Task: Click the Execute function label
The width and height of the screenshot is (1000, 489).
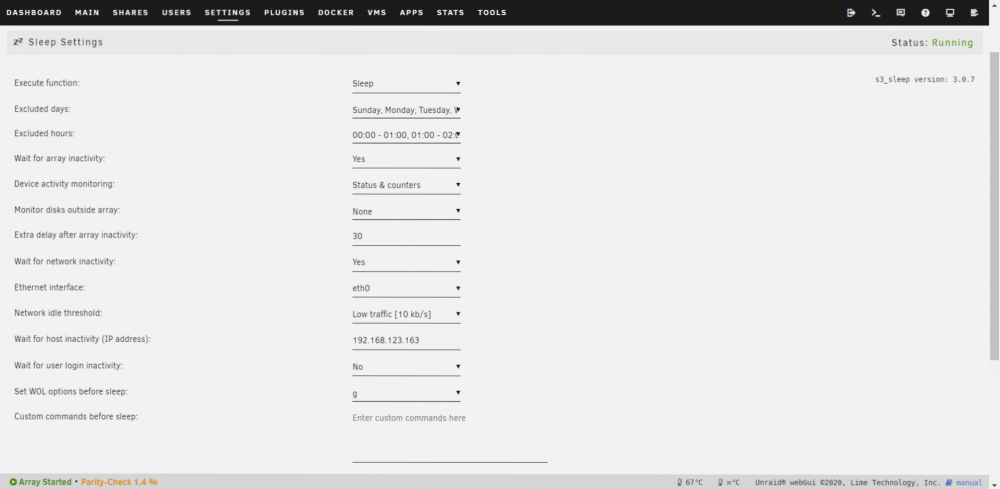Action: click(47, 83)
